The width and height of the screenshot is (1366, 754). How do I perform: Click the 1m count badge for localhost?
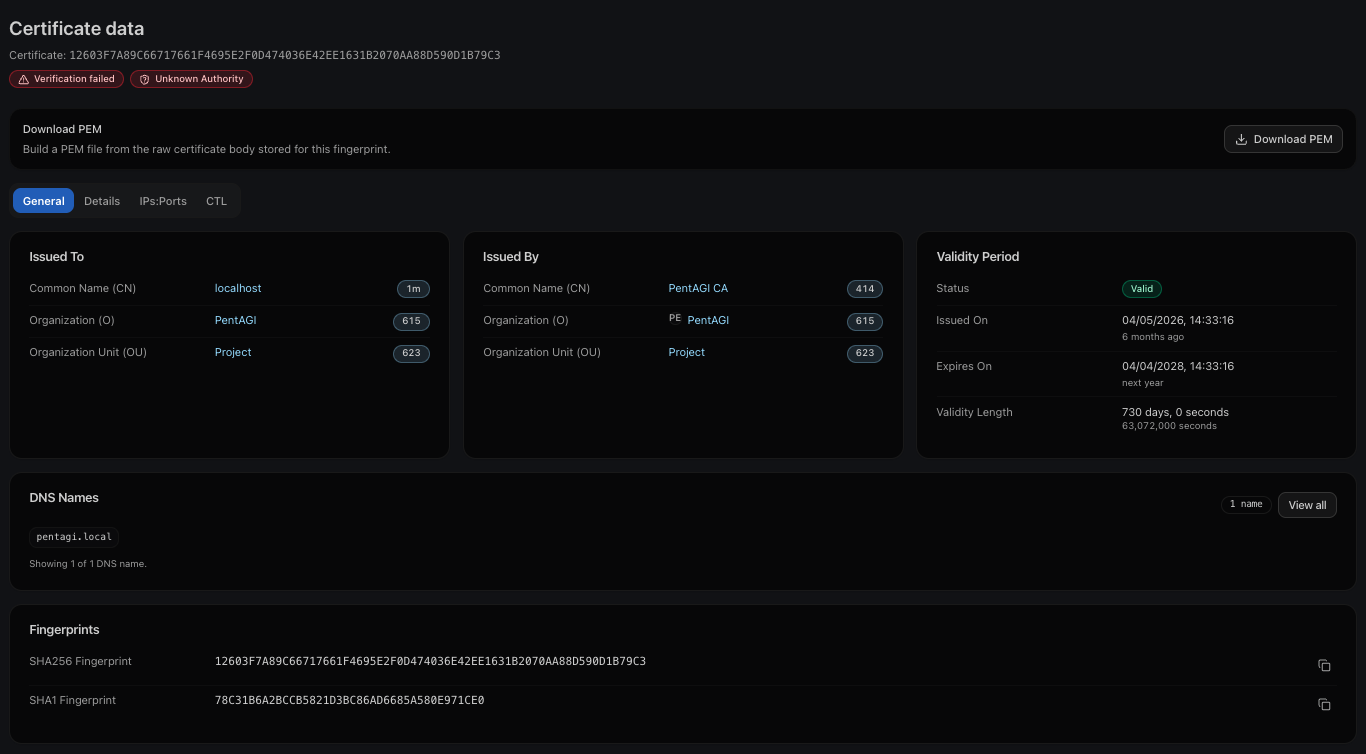click(413, 289)
